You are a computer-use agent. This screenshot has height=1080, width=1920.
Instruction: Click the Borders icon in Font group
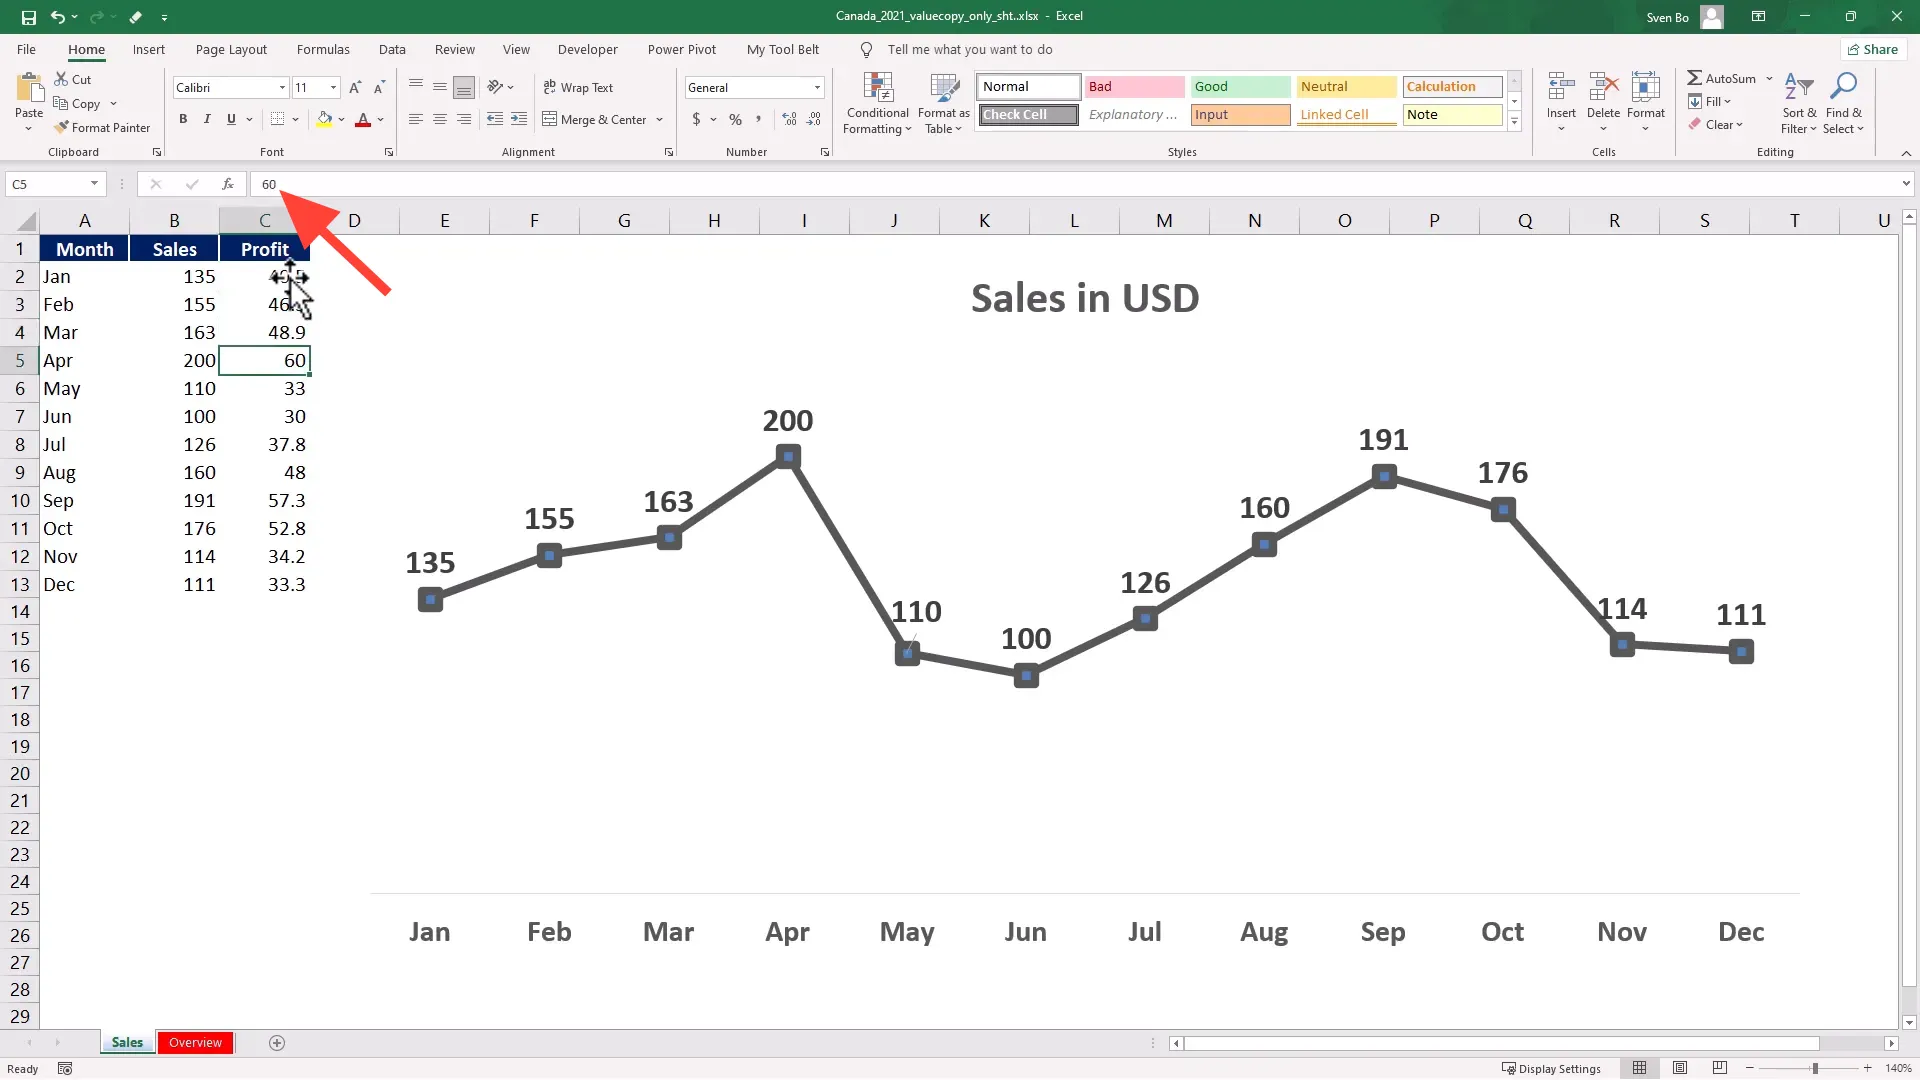pyautogui.click(x=278, y=120)
